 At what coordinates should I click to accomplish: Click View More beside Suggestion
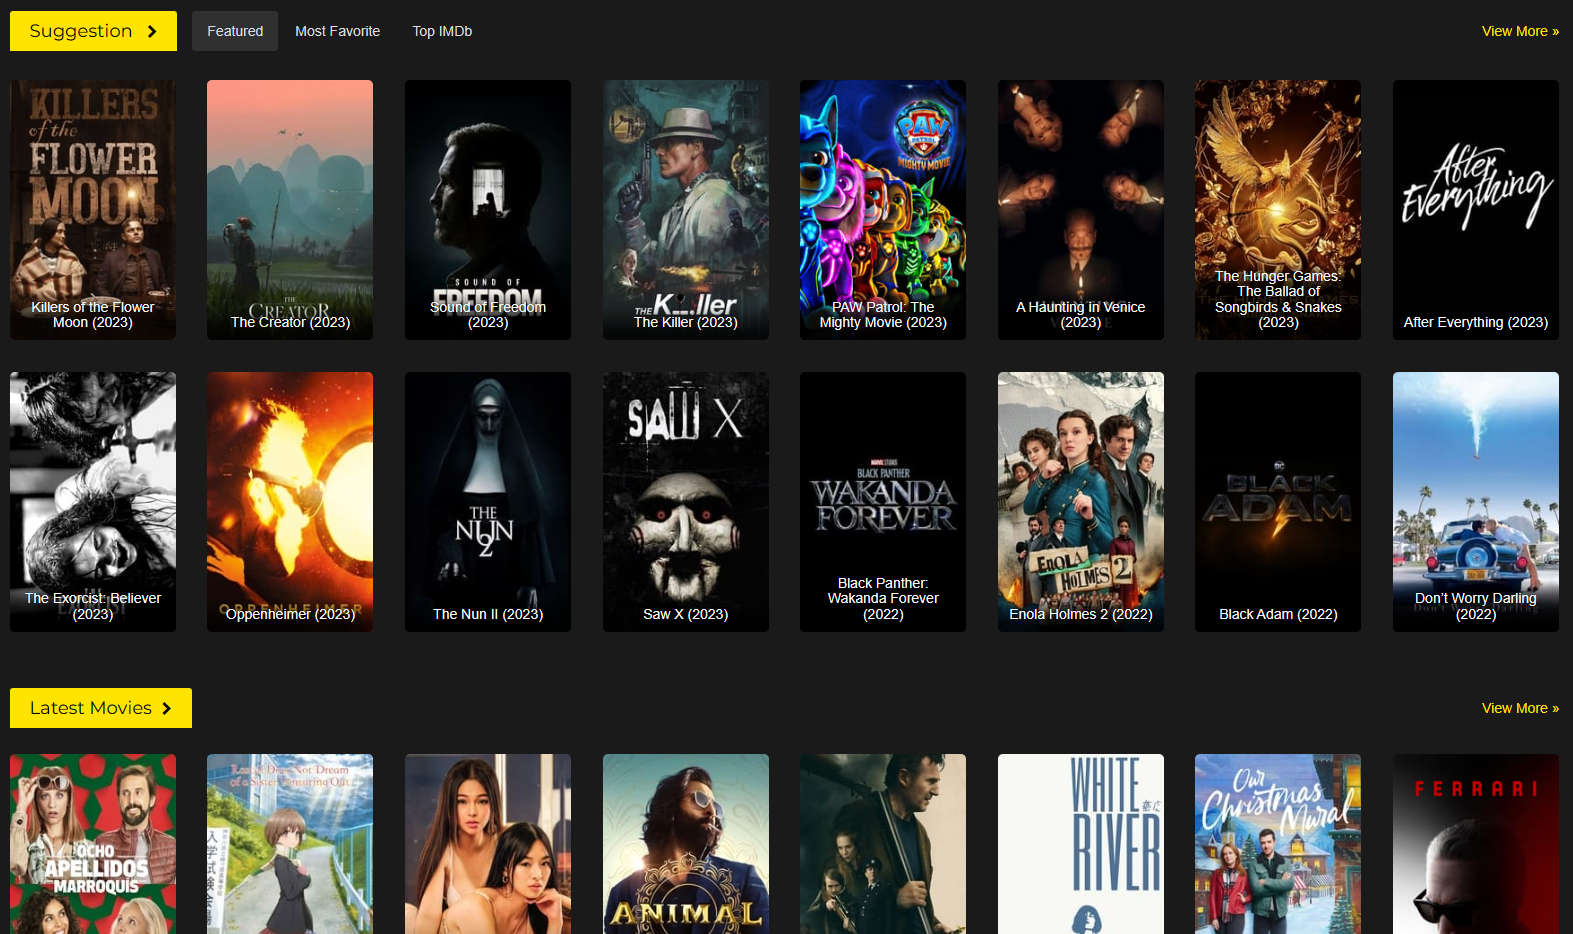1519,31
